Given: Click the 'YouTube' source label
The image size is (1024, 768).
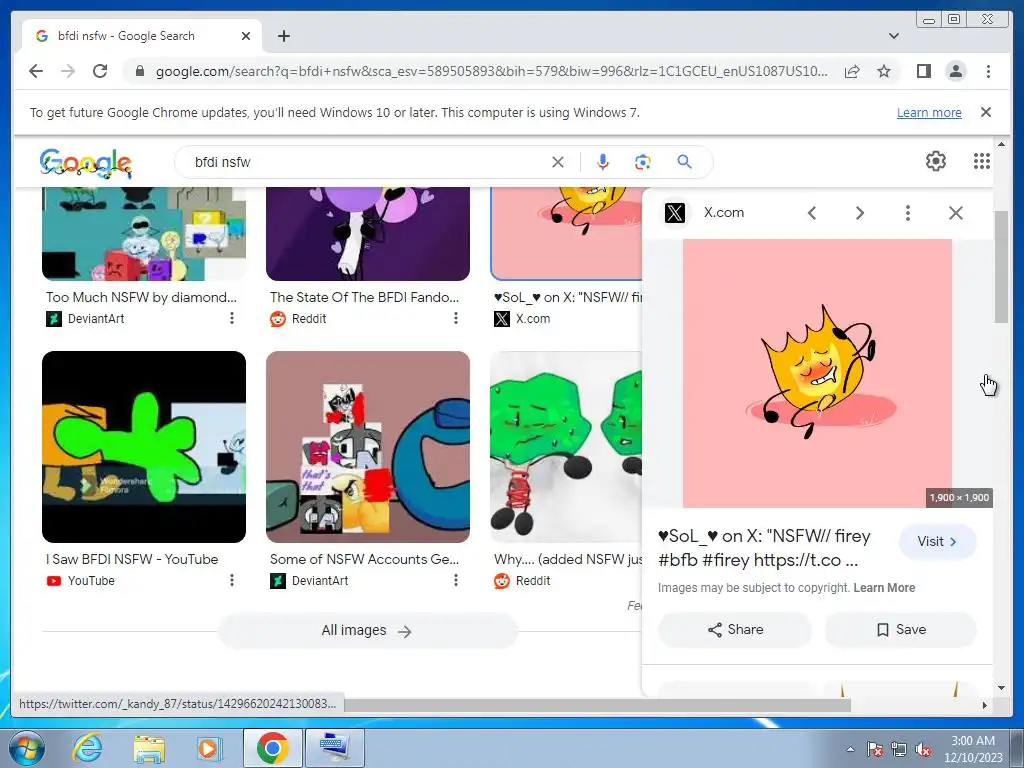Looking at the screenshot, I should pos(91,581).
